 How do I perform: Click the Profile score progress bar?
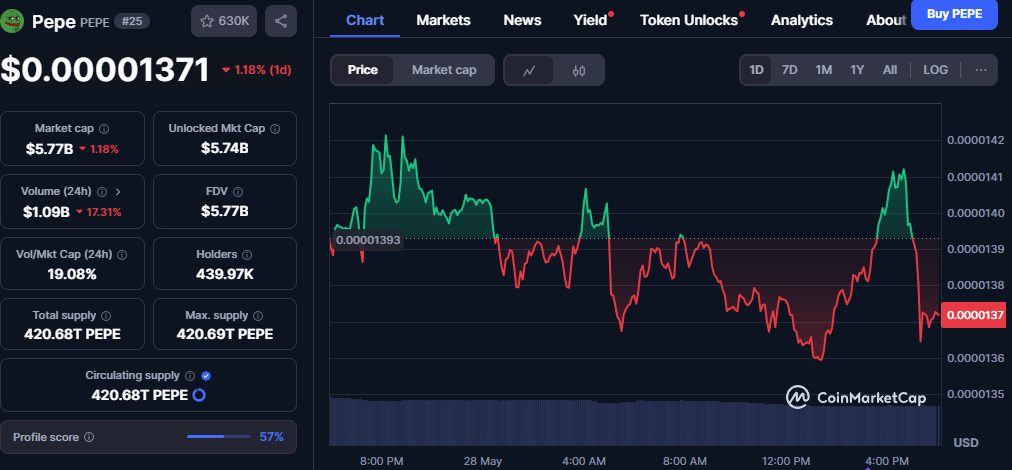[x=219, y=437]
